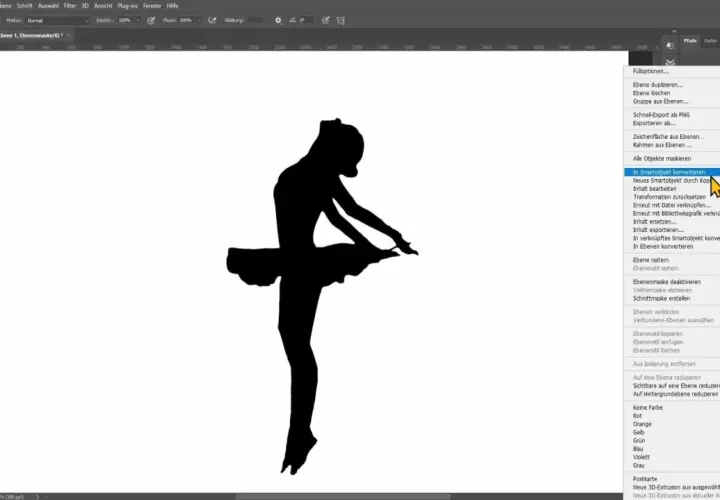Open the Modus blend mode dropdown
Viewport: 720px width, 500px height.
coord(57,21)
